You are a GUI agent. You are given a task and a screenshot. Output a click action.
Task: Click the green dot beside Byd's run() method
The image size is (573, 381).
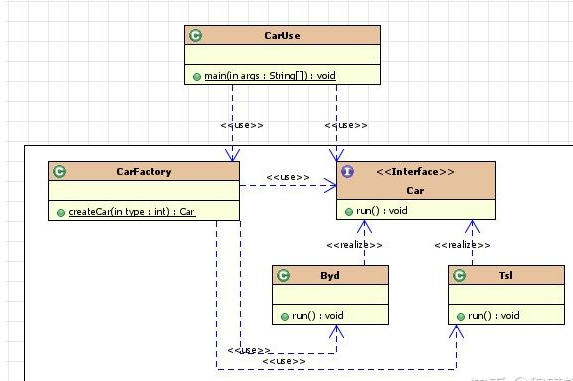tap(285, 317)
